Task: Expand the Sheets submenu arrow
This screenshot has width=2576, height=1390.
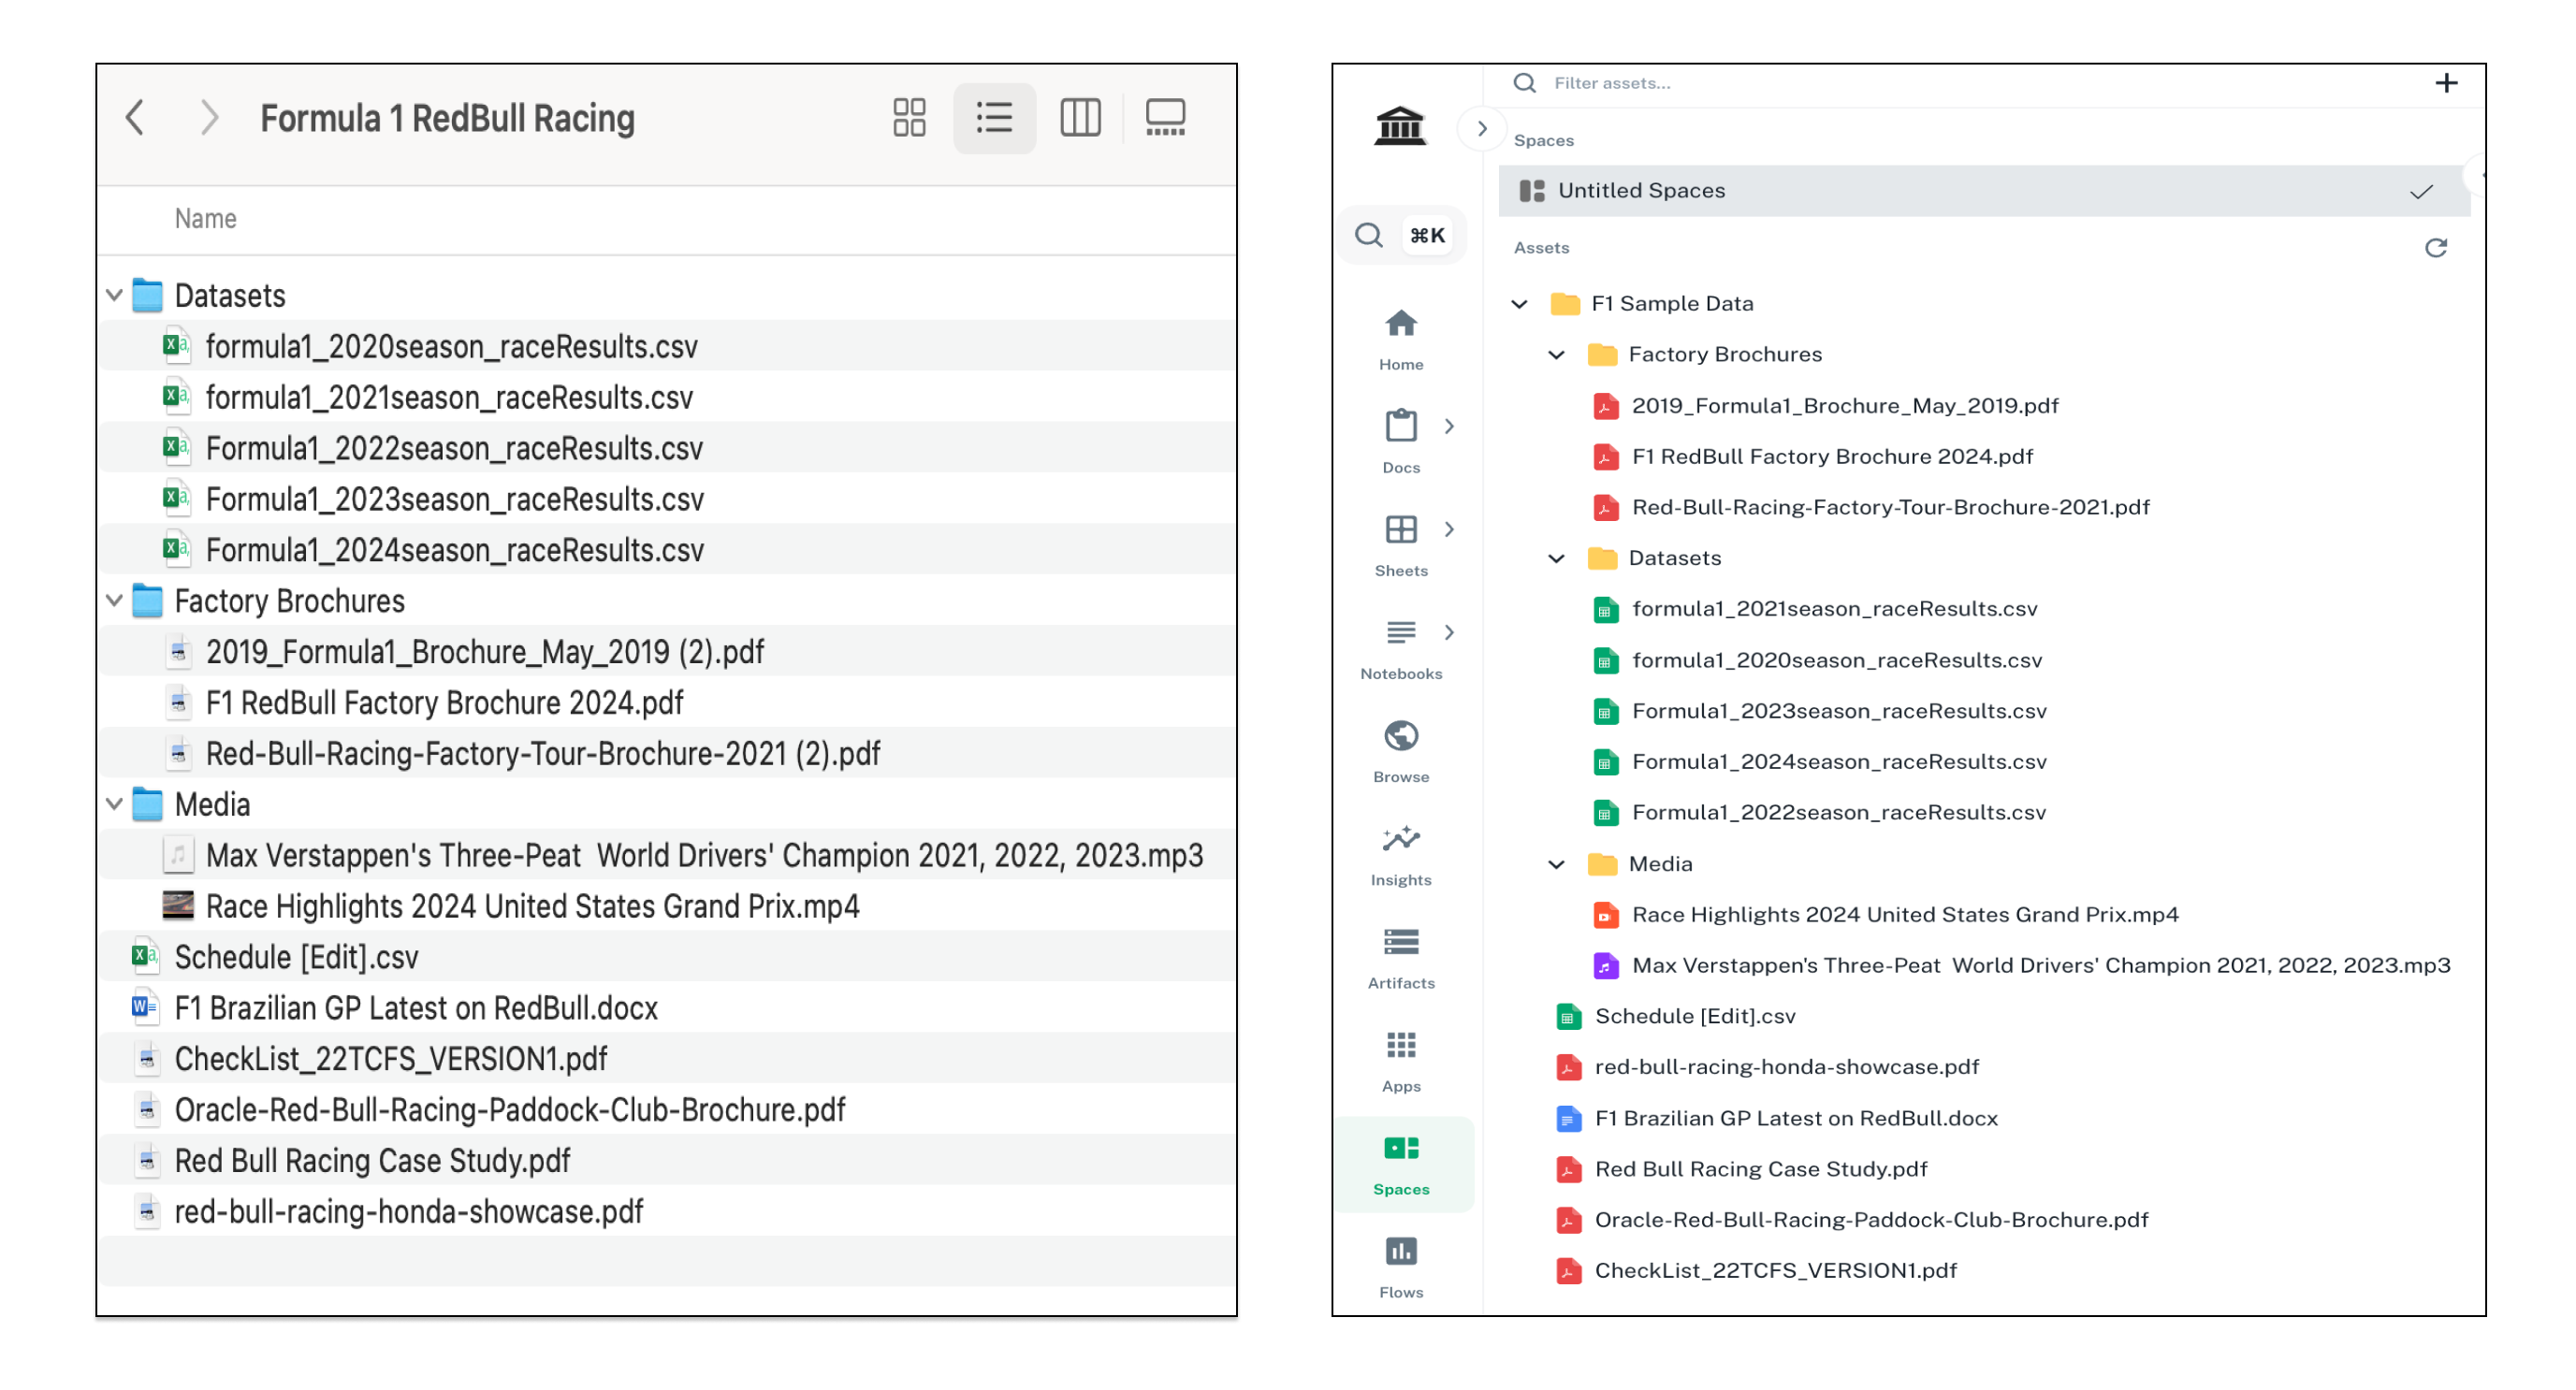Action: (1449, 529)
